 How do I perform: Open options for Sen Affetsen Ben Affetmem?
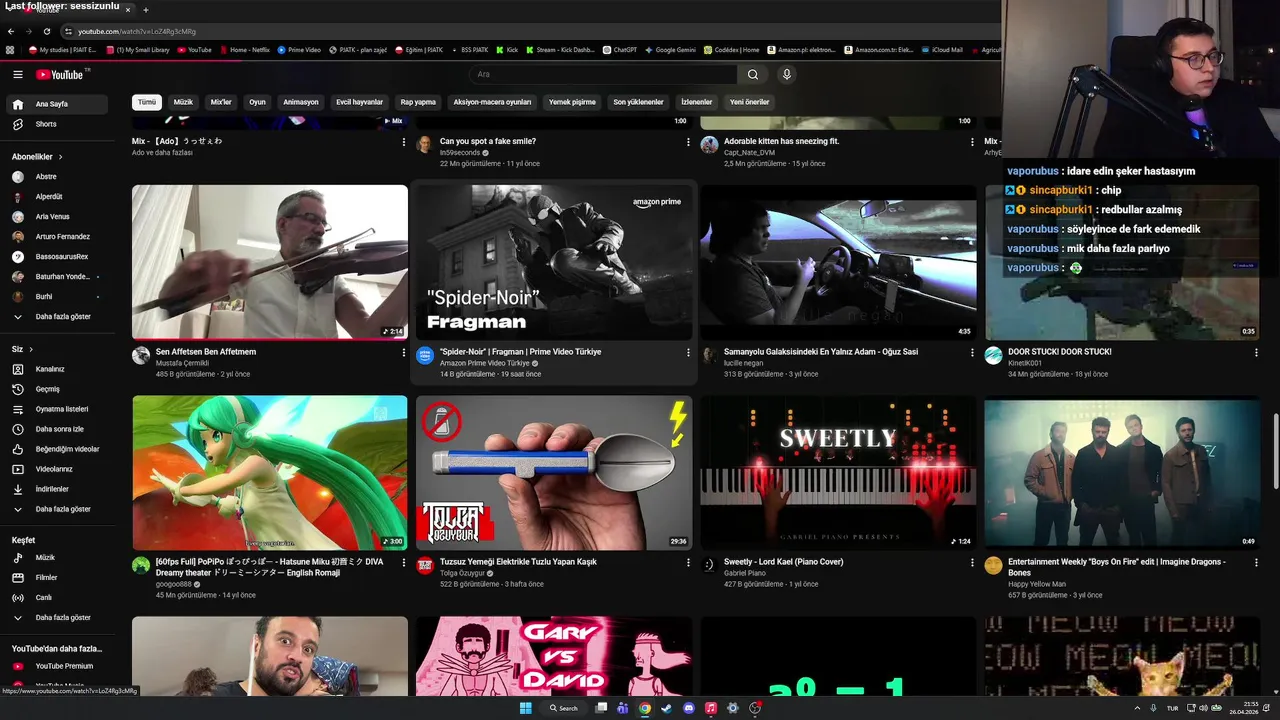404,353
